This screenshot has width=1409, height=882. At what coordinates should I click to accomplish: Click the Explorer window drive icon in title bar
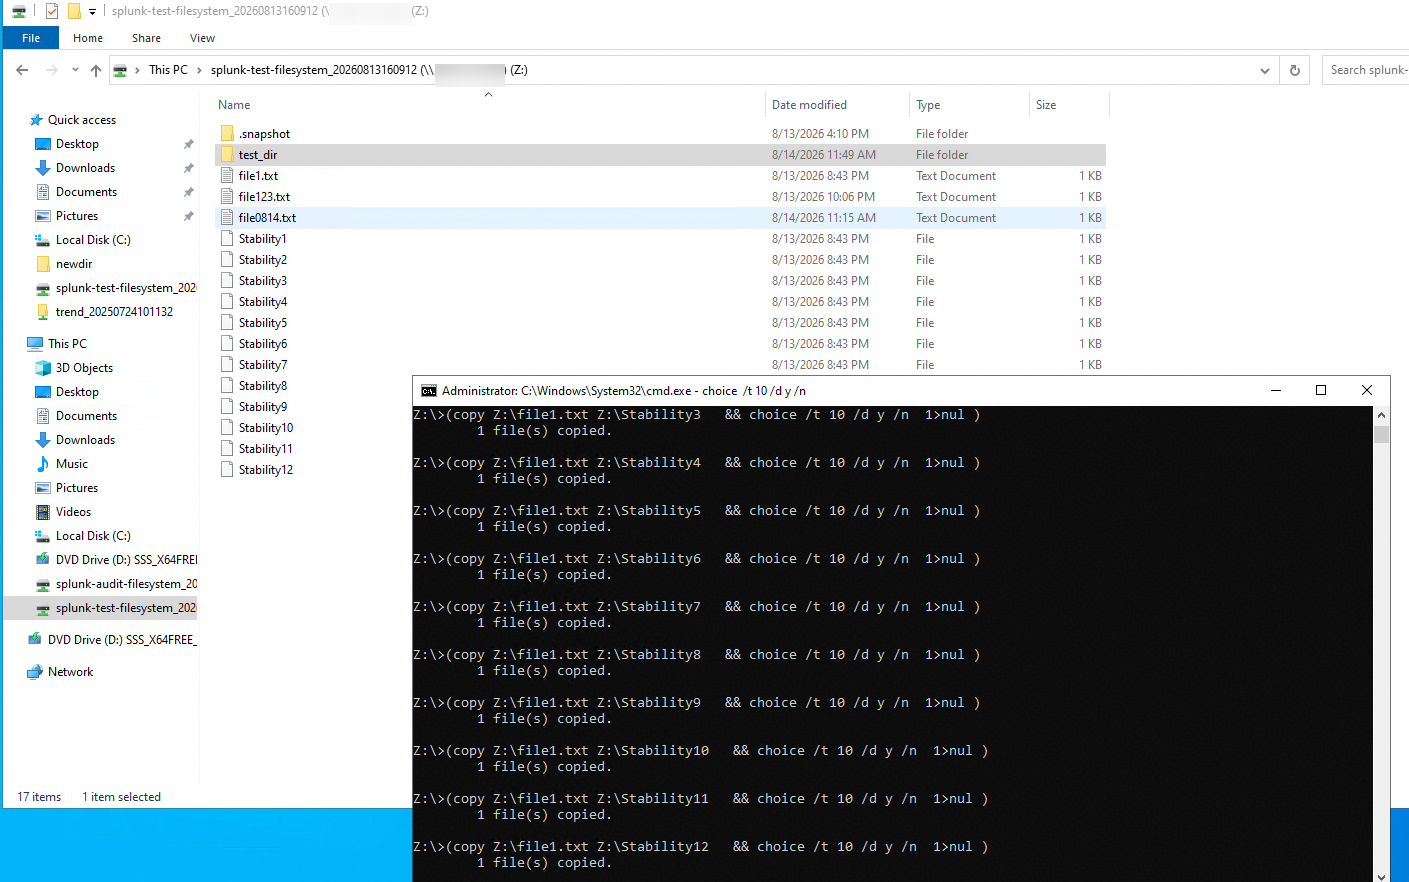point(19,12)
